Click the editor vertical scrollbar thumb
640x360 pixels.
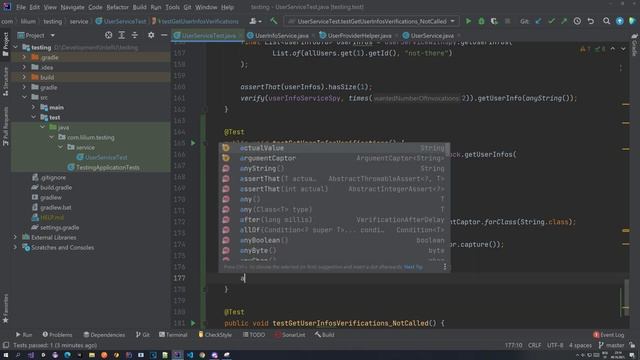click(627, 298)
